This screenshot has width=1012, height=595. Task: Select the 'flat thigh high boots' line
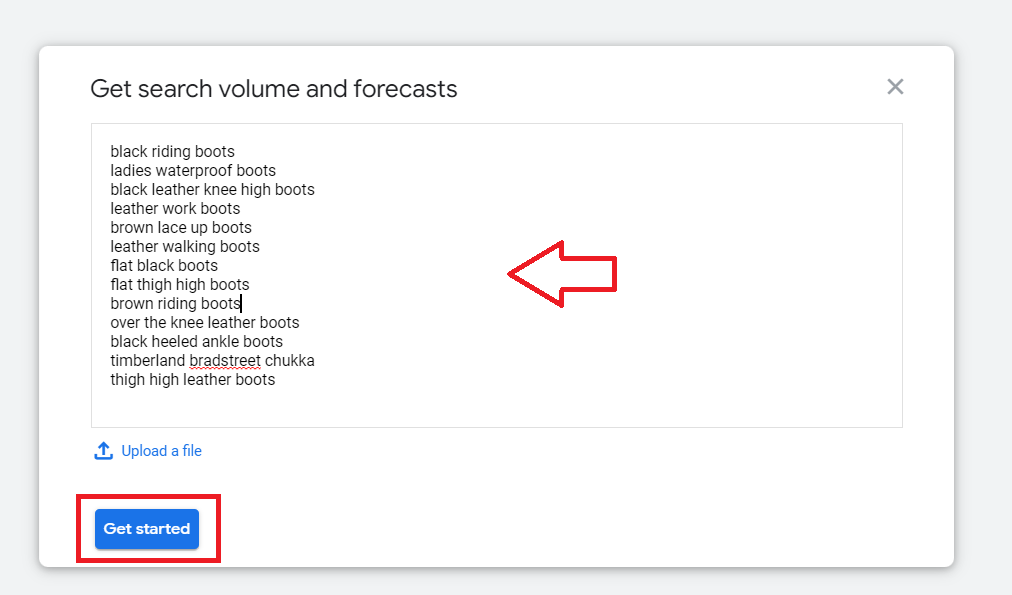pyautogui.click(x=179, y=285)
